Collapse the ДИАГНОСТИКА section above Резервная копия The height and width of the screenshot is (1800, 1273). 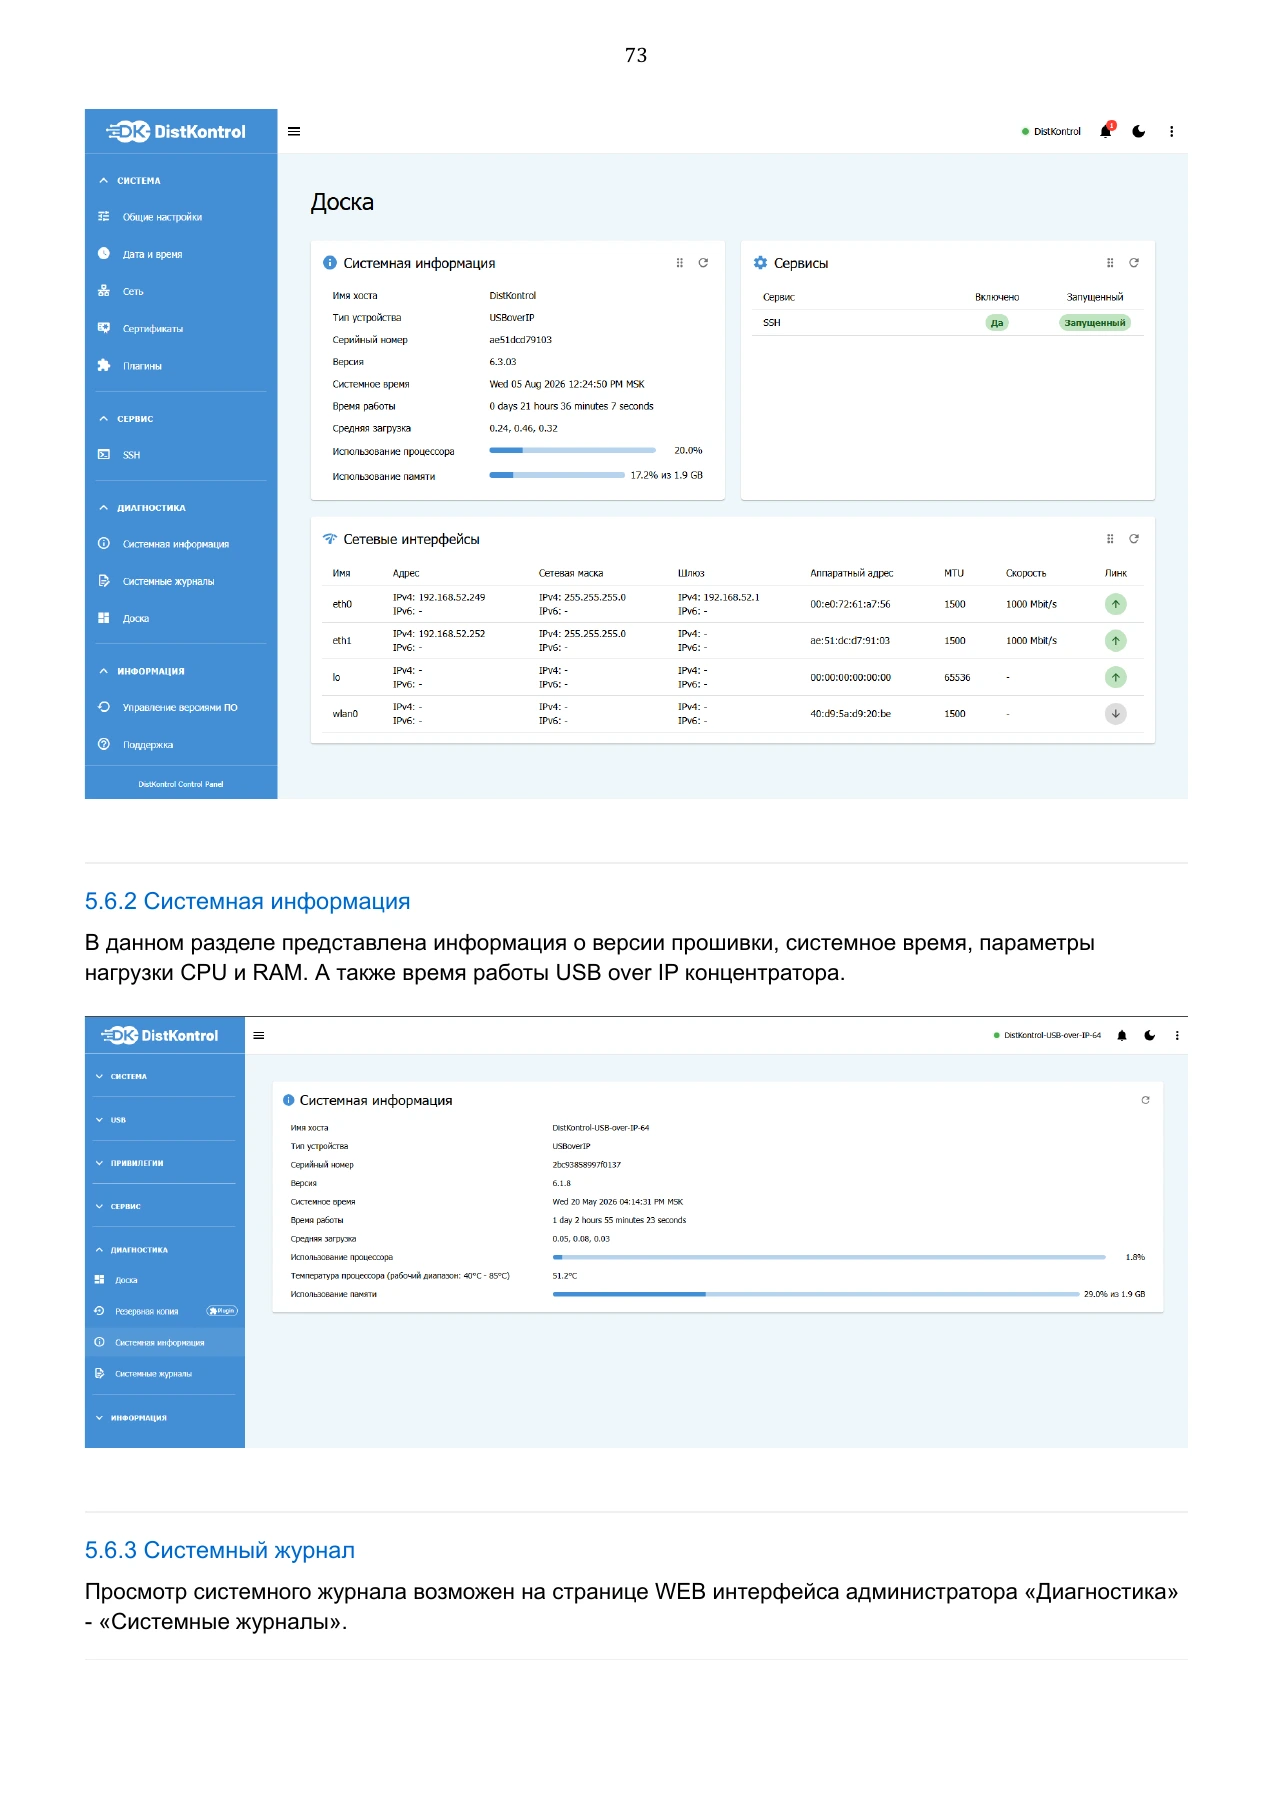(139, 1250)
